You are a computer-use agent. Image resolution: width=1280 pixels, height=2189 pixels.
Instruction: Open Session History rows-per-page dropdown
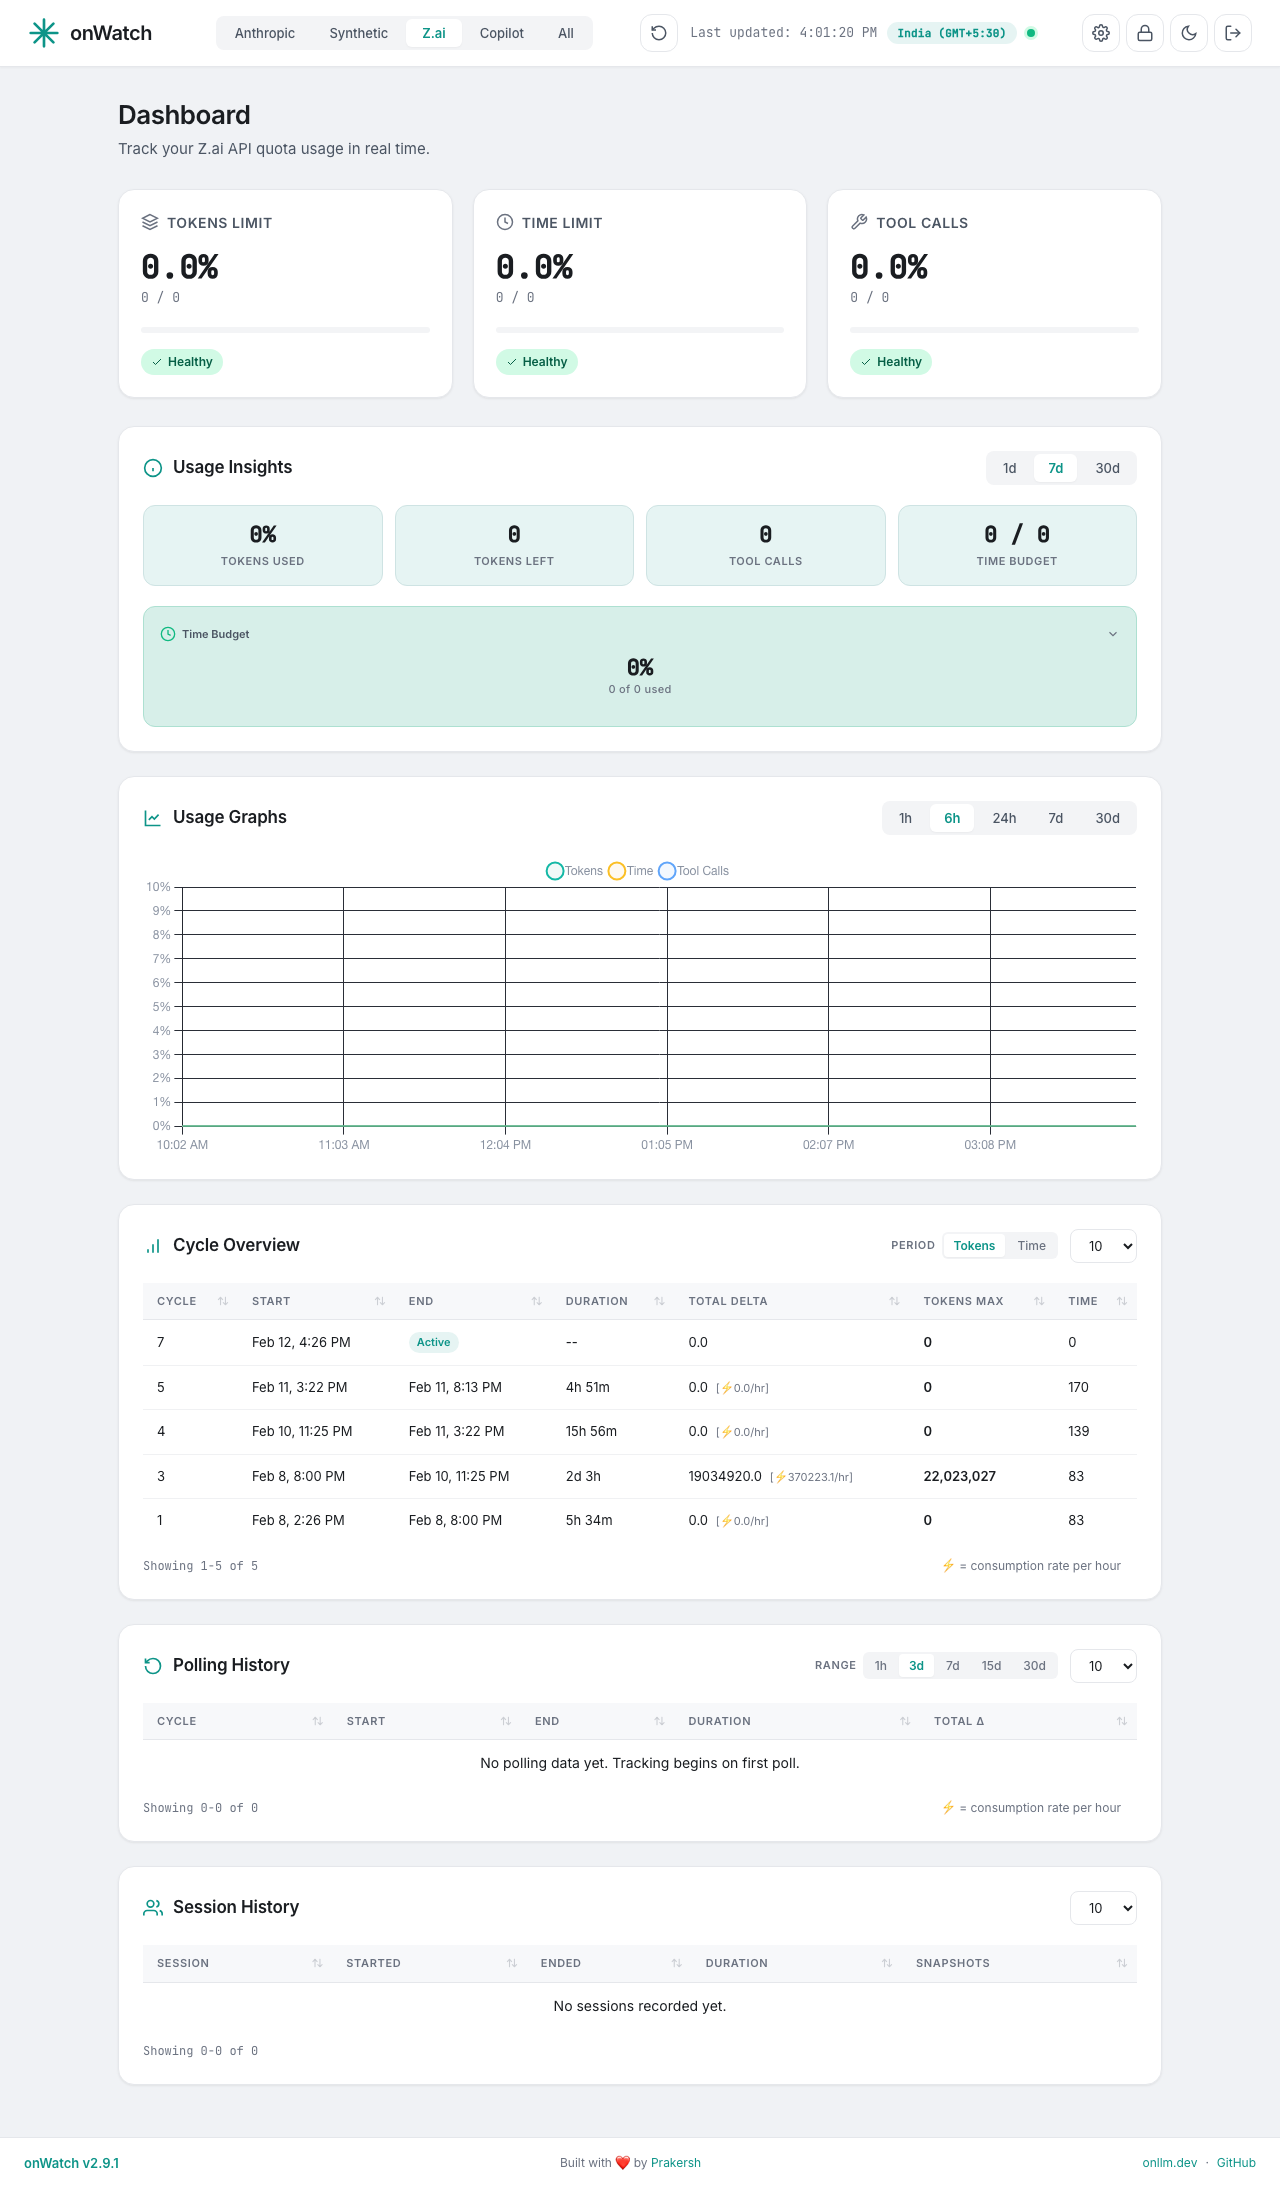tap(1103, 1908)
